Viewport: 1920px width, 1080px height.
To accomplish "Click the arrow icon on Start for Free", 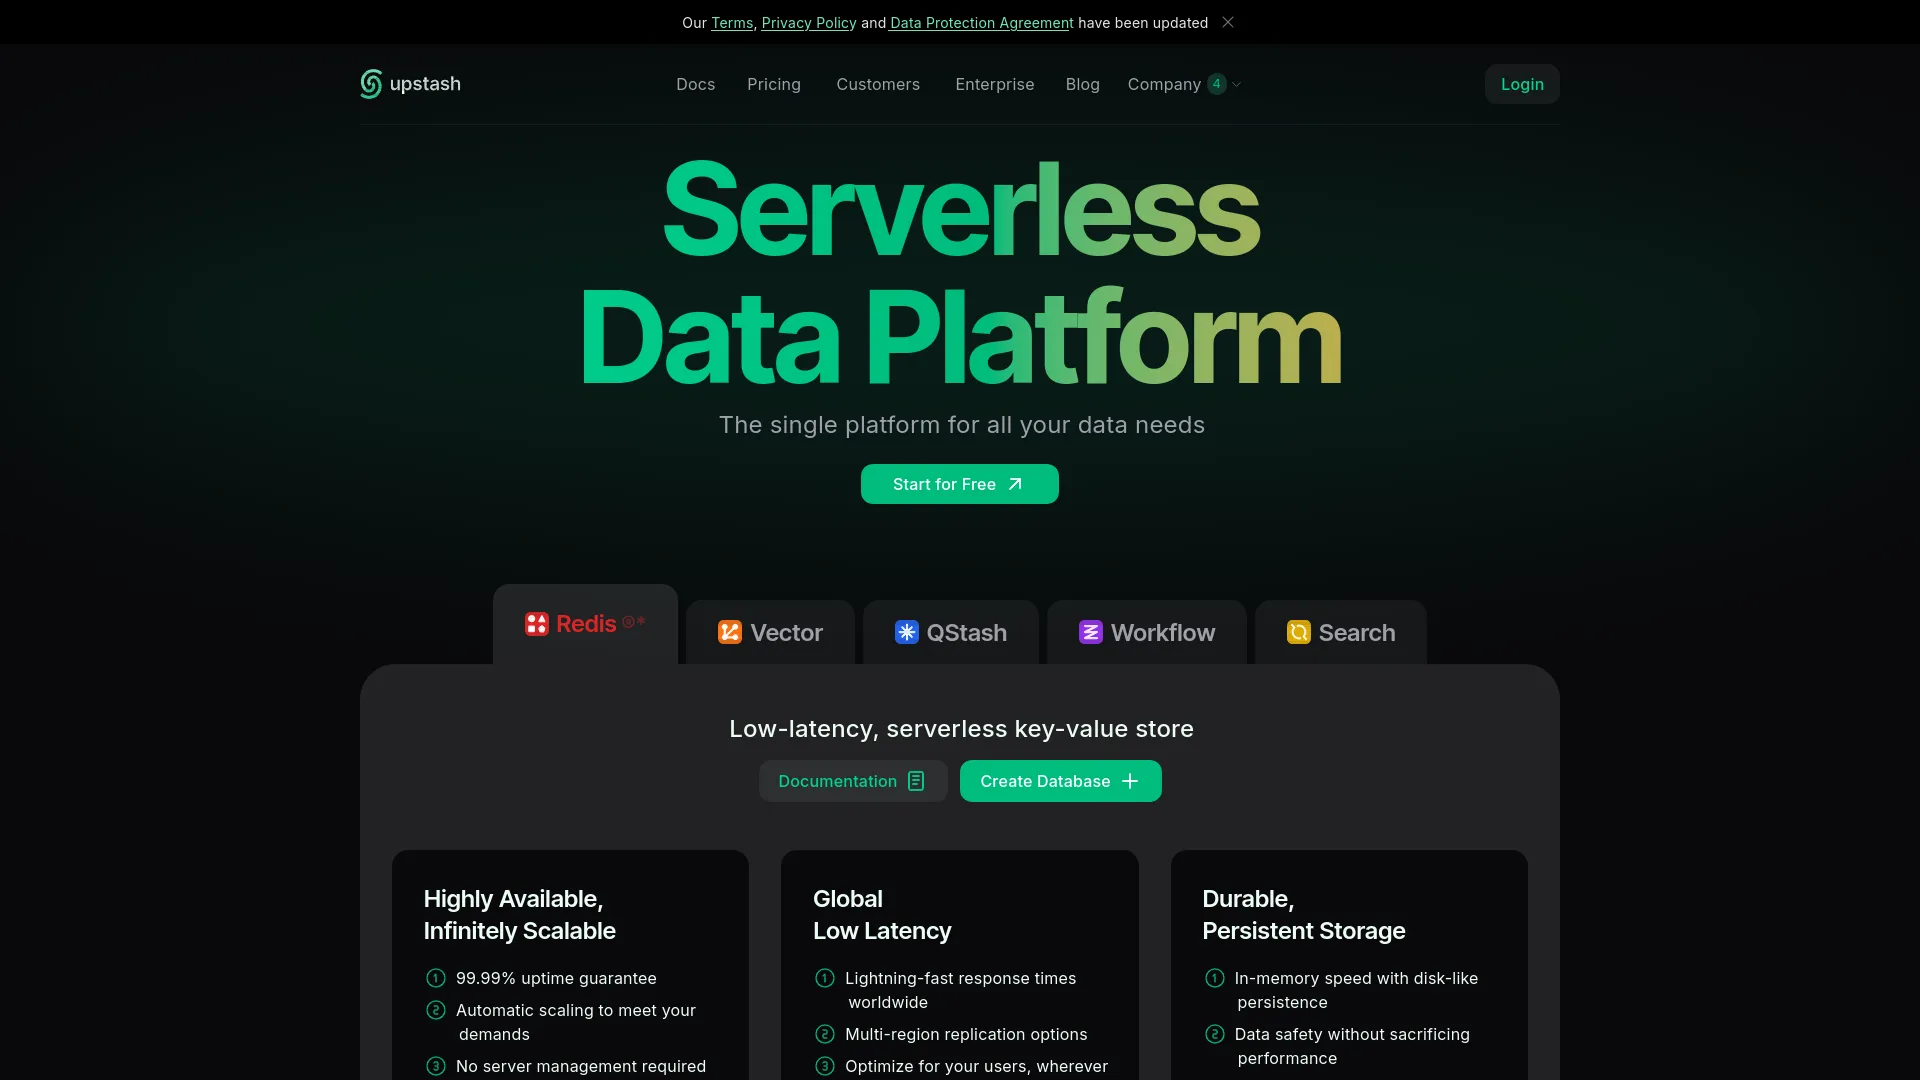I will tap(1015, 484).
